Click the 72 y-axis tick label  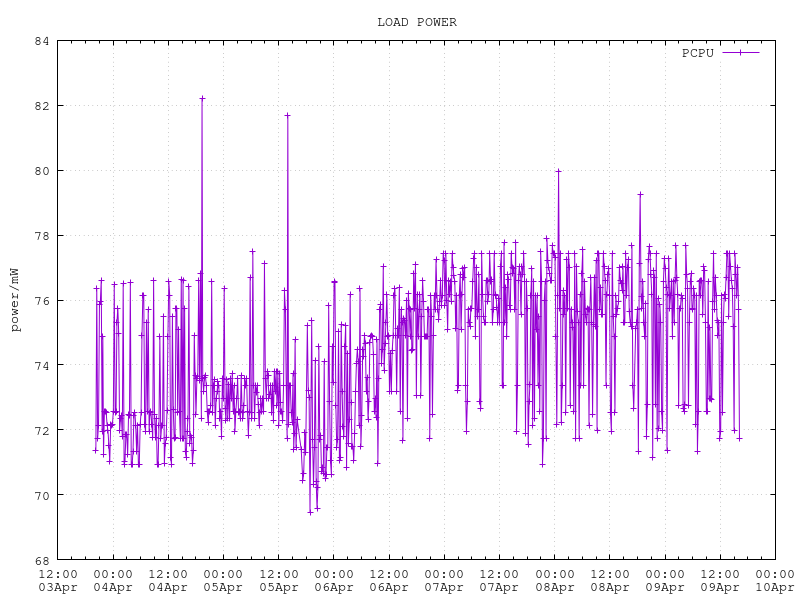[x=41, y=430]
